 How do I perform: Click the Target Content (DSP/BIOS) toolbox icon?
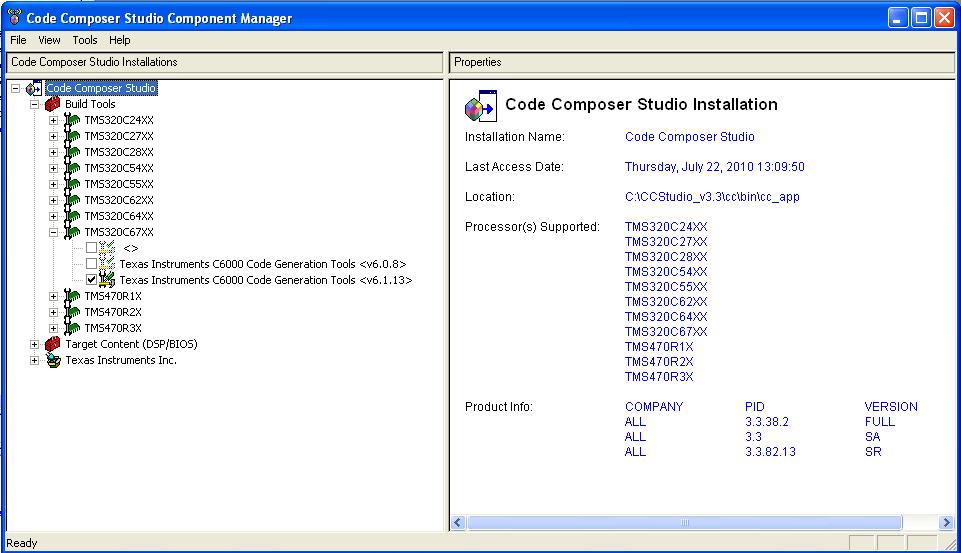(53, 344)
